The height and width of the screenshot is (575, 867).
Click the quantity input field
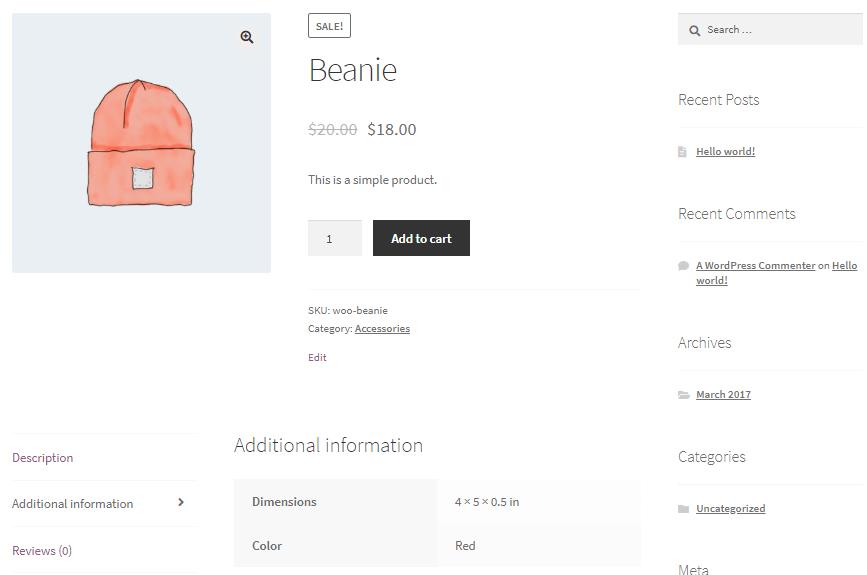[x=335, y=238]
